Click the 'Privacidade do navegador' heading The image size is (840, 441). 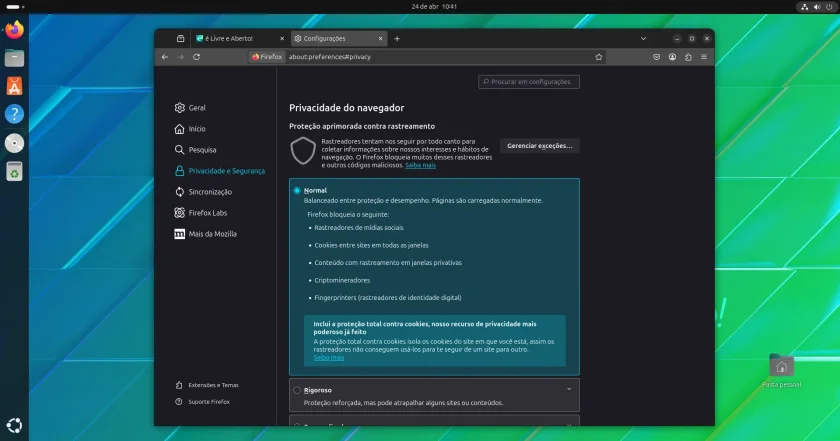(347, 108)
